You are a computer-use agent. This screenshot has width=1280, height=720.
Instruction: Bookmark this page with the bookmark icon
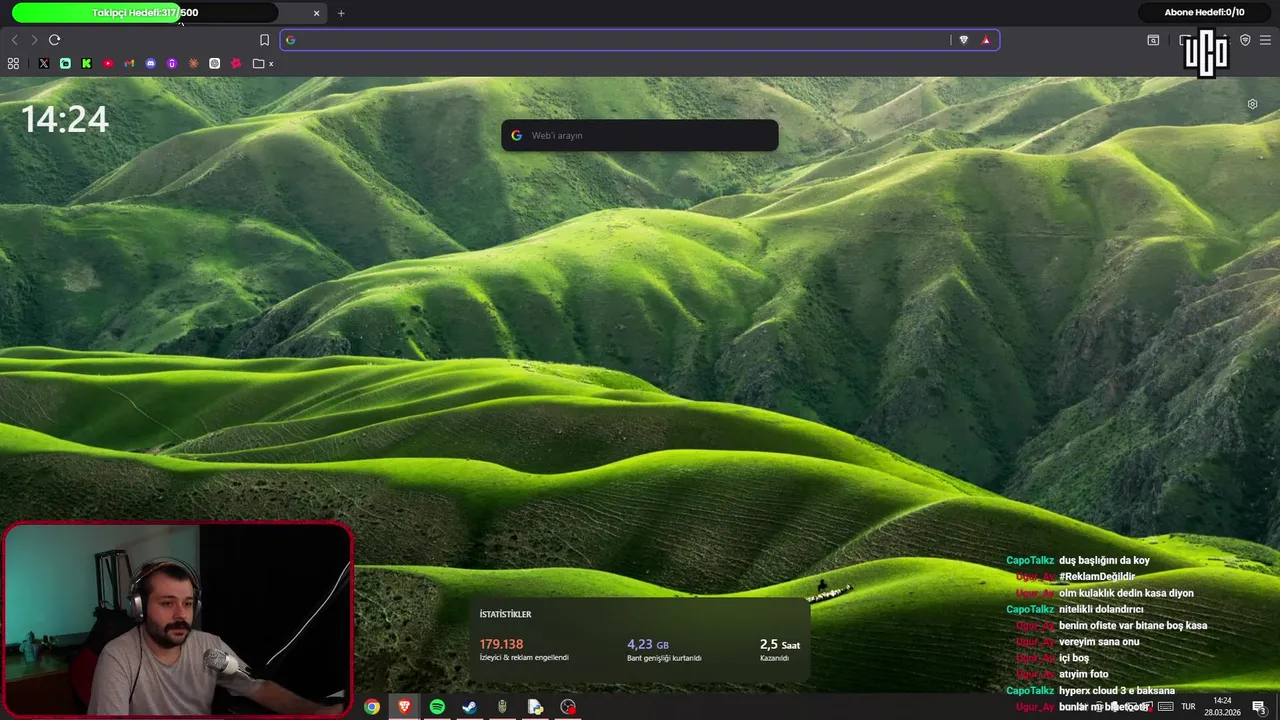point(264,40)
